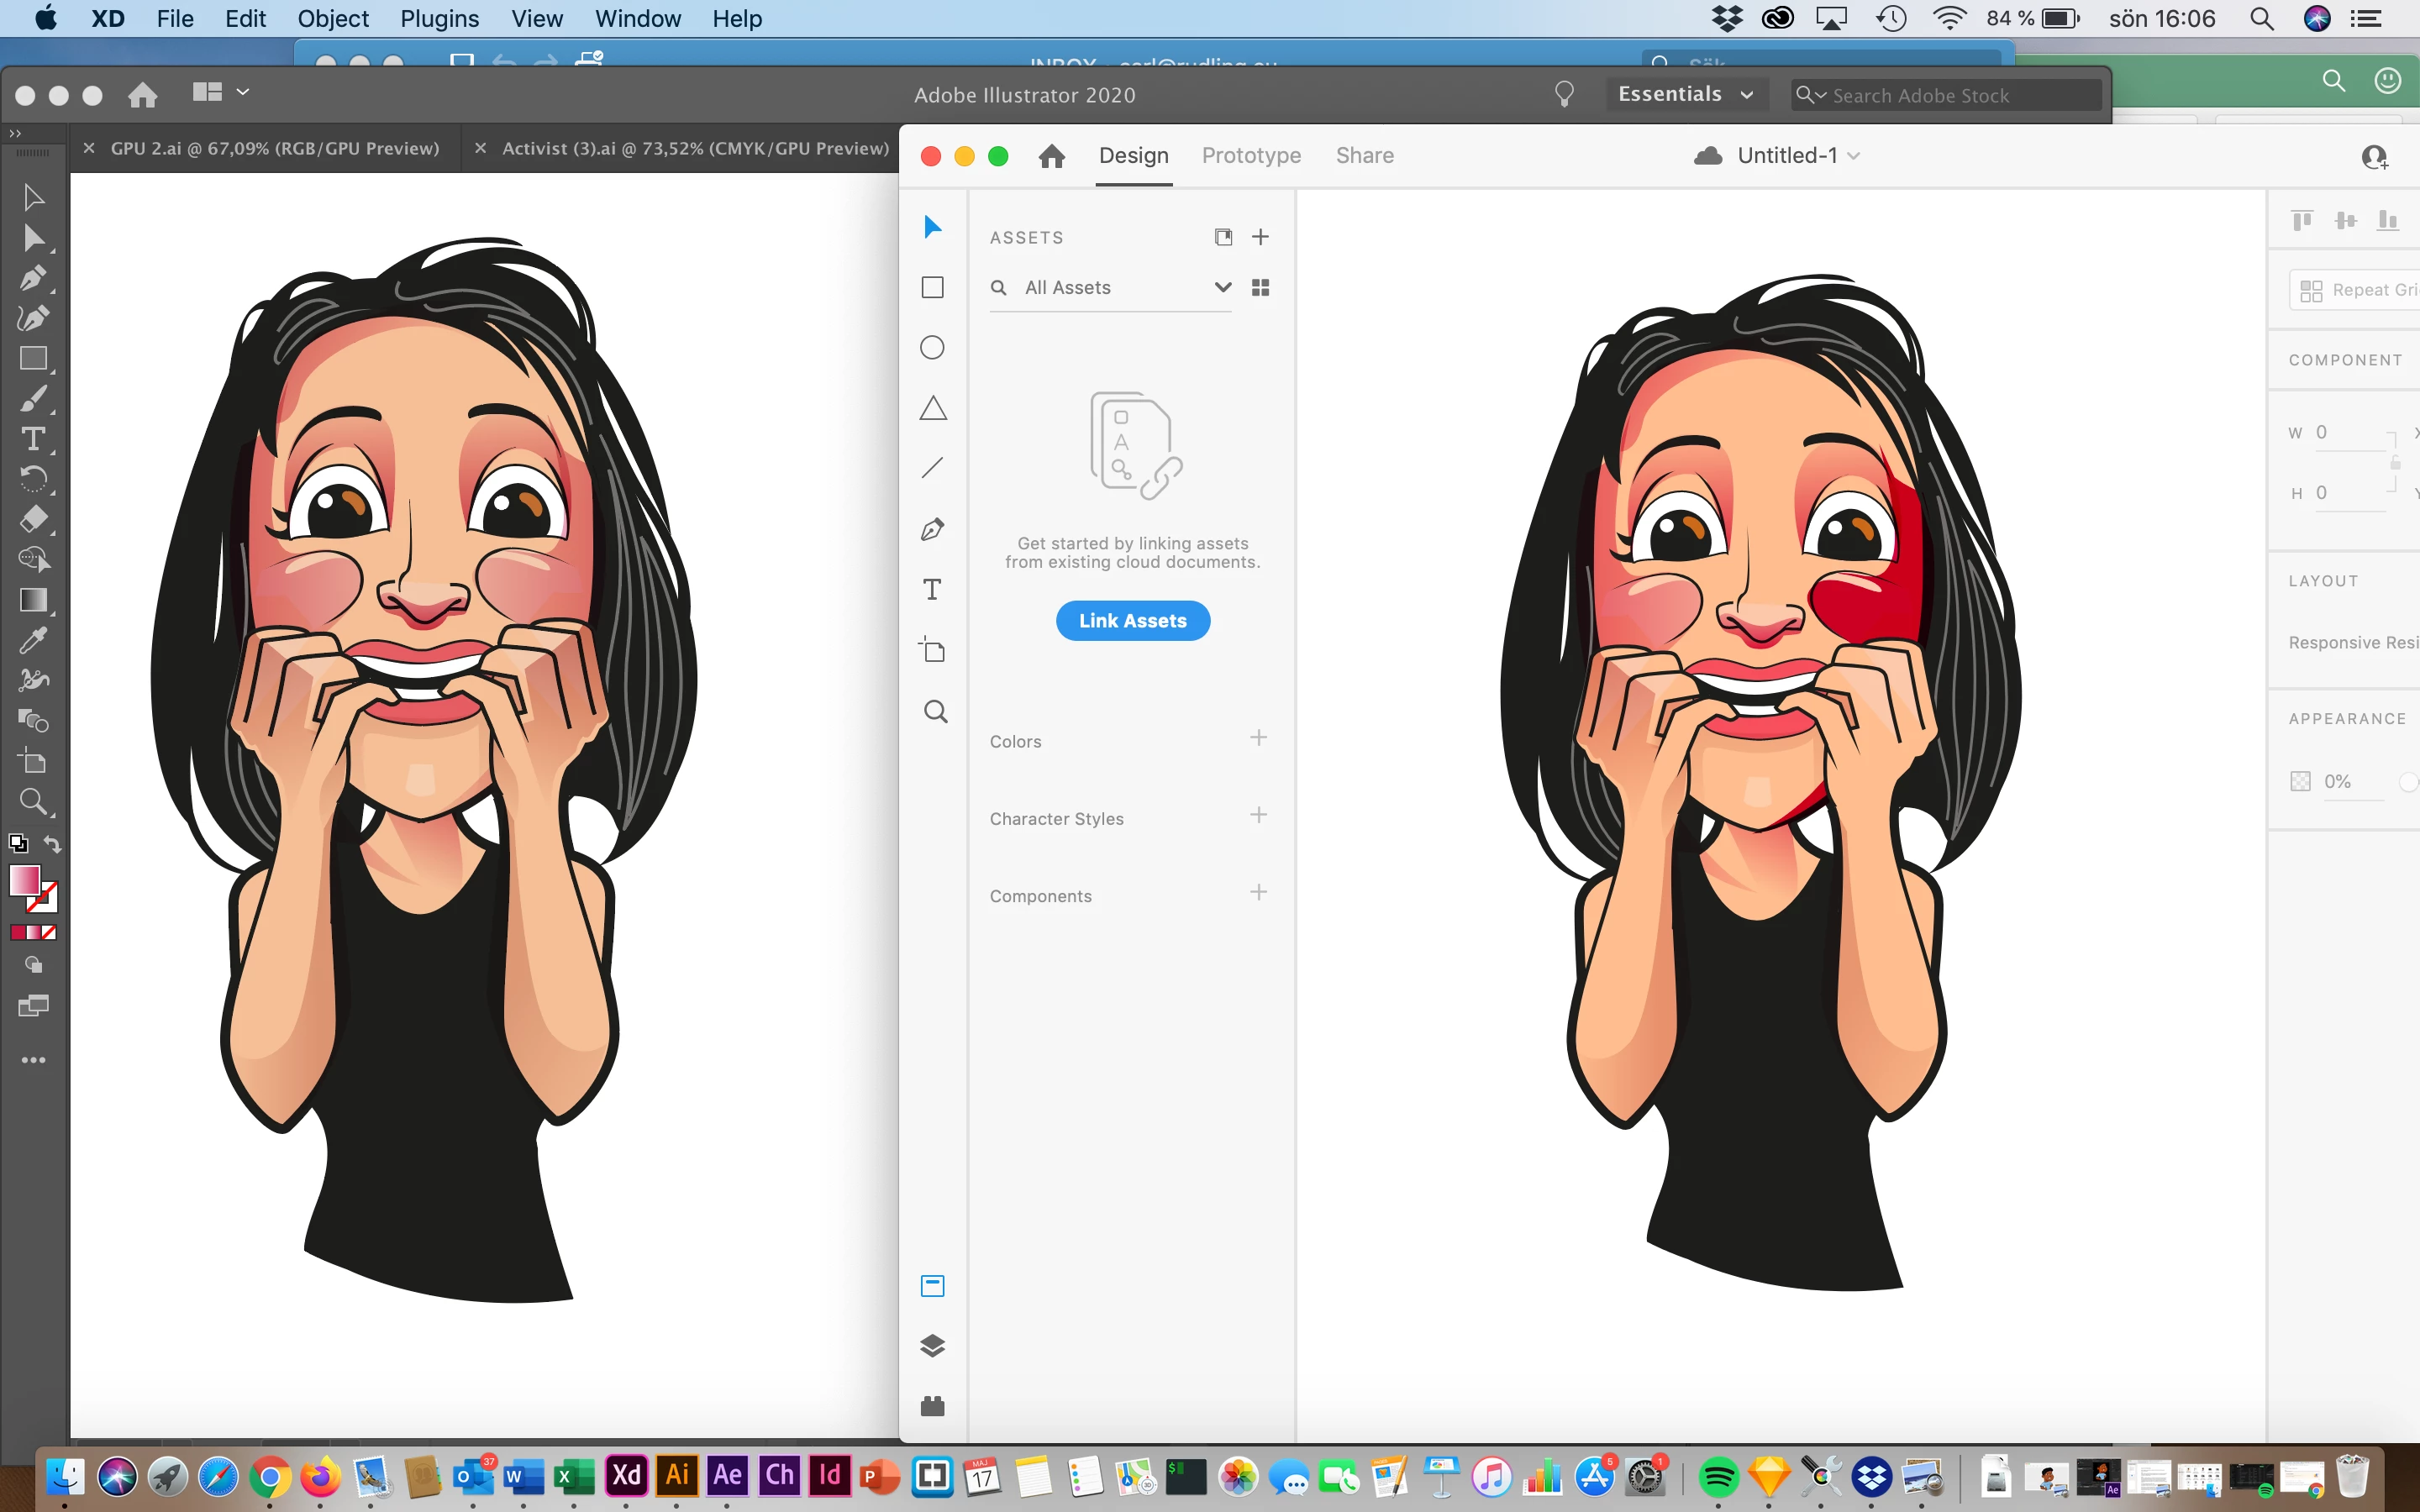Screen dimensions: 2420x1512
Task: Click the Link Assets button
Action: pyautogui.click(x=1132, y=620)
